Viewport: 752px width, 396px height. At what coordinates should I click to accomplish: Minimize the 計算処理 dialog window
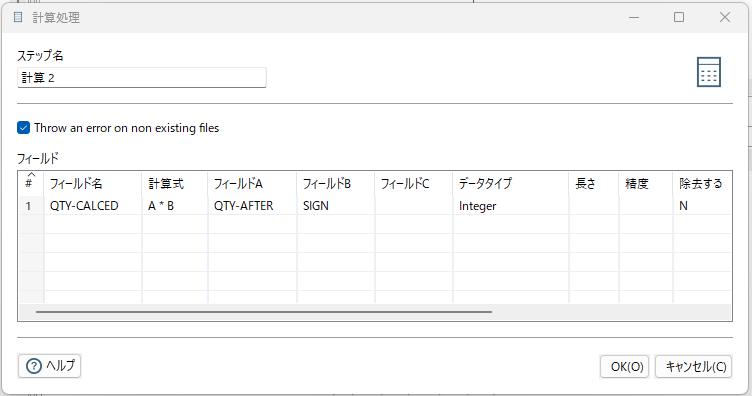point(634,17)
